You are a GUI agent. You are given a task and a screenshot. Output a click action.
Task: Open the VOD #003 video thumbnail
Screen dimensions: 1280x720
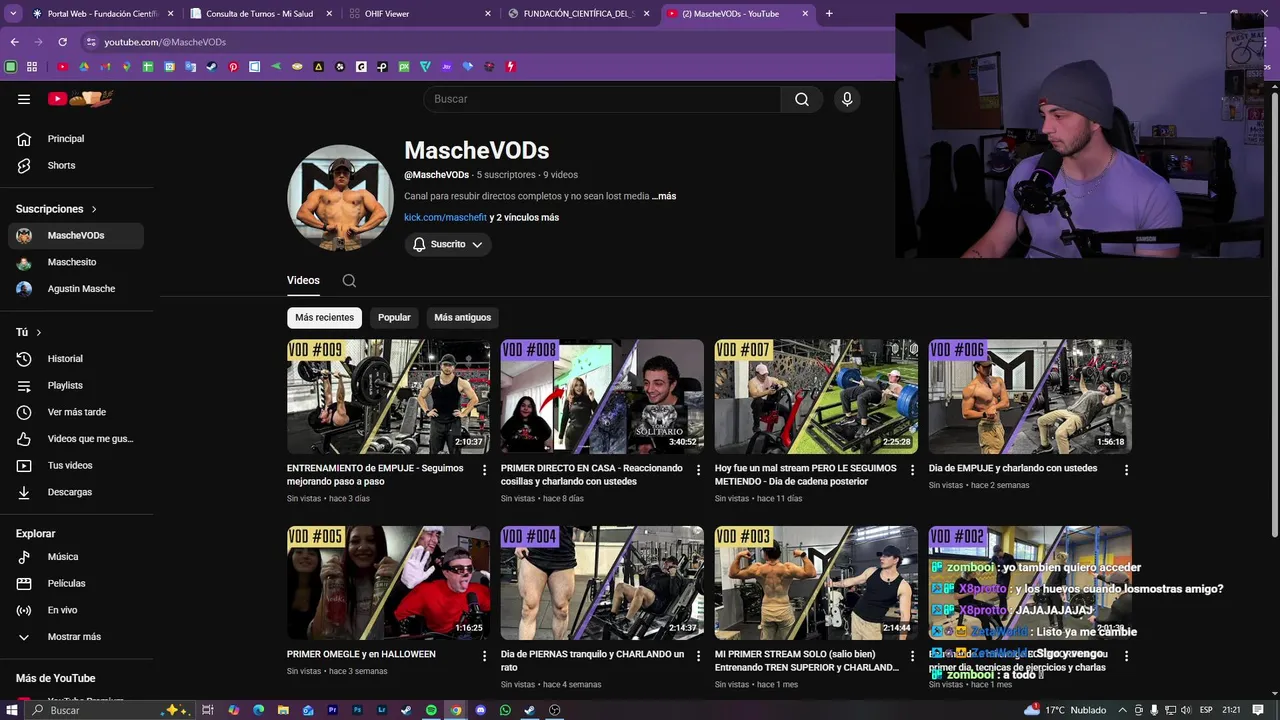[816, 583]
